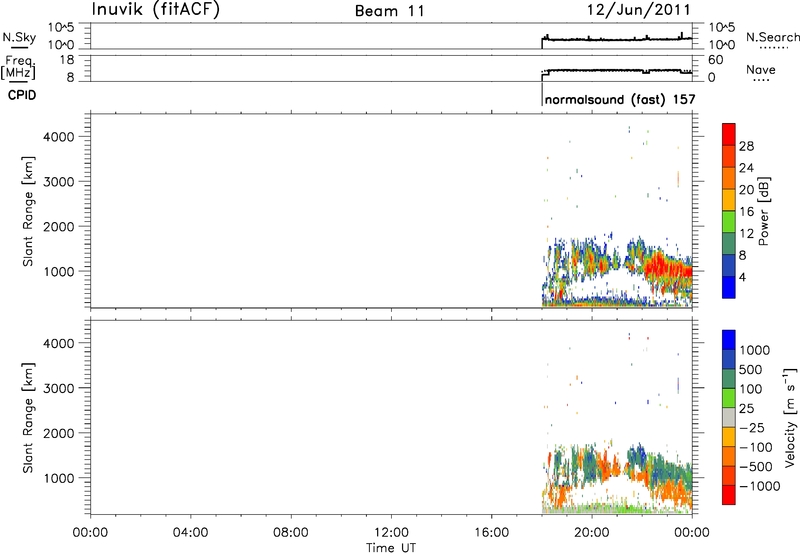This screenshot has width=800, height=554.
Task: Pick the orange Velocity segment between -500 and -100
Action: [729, 456]
